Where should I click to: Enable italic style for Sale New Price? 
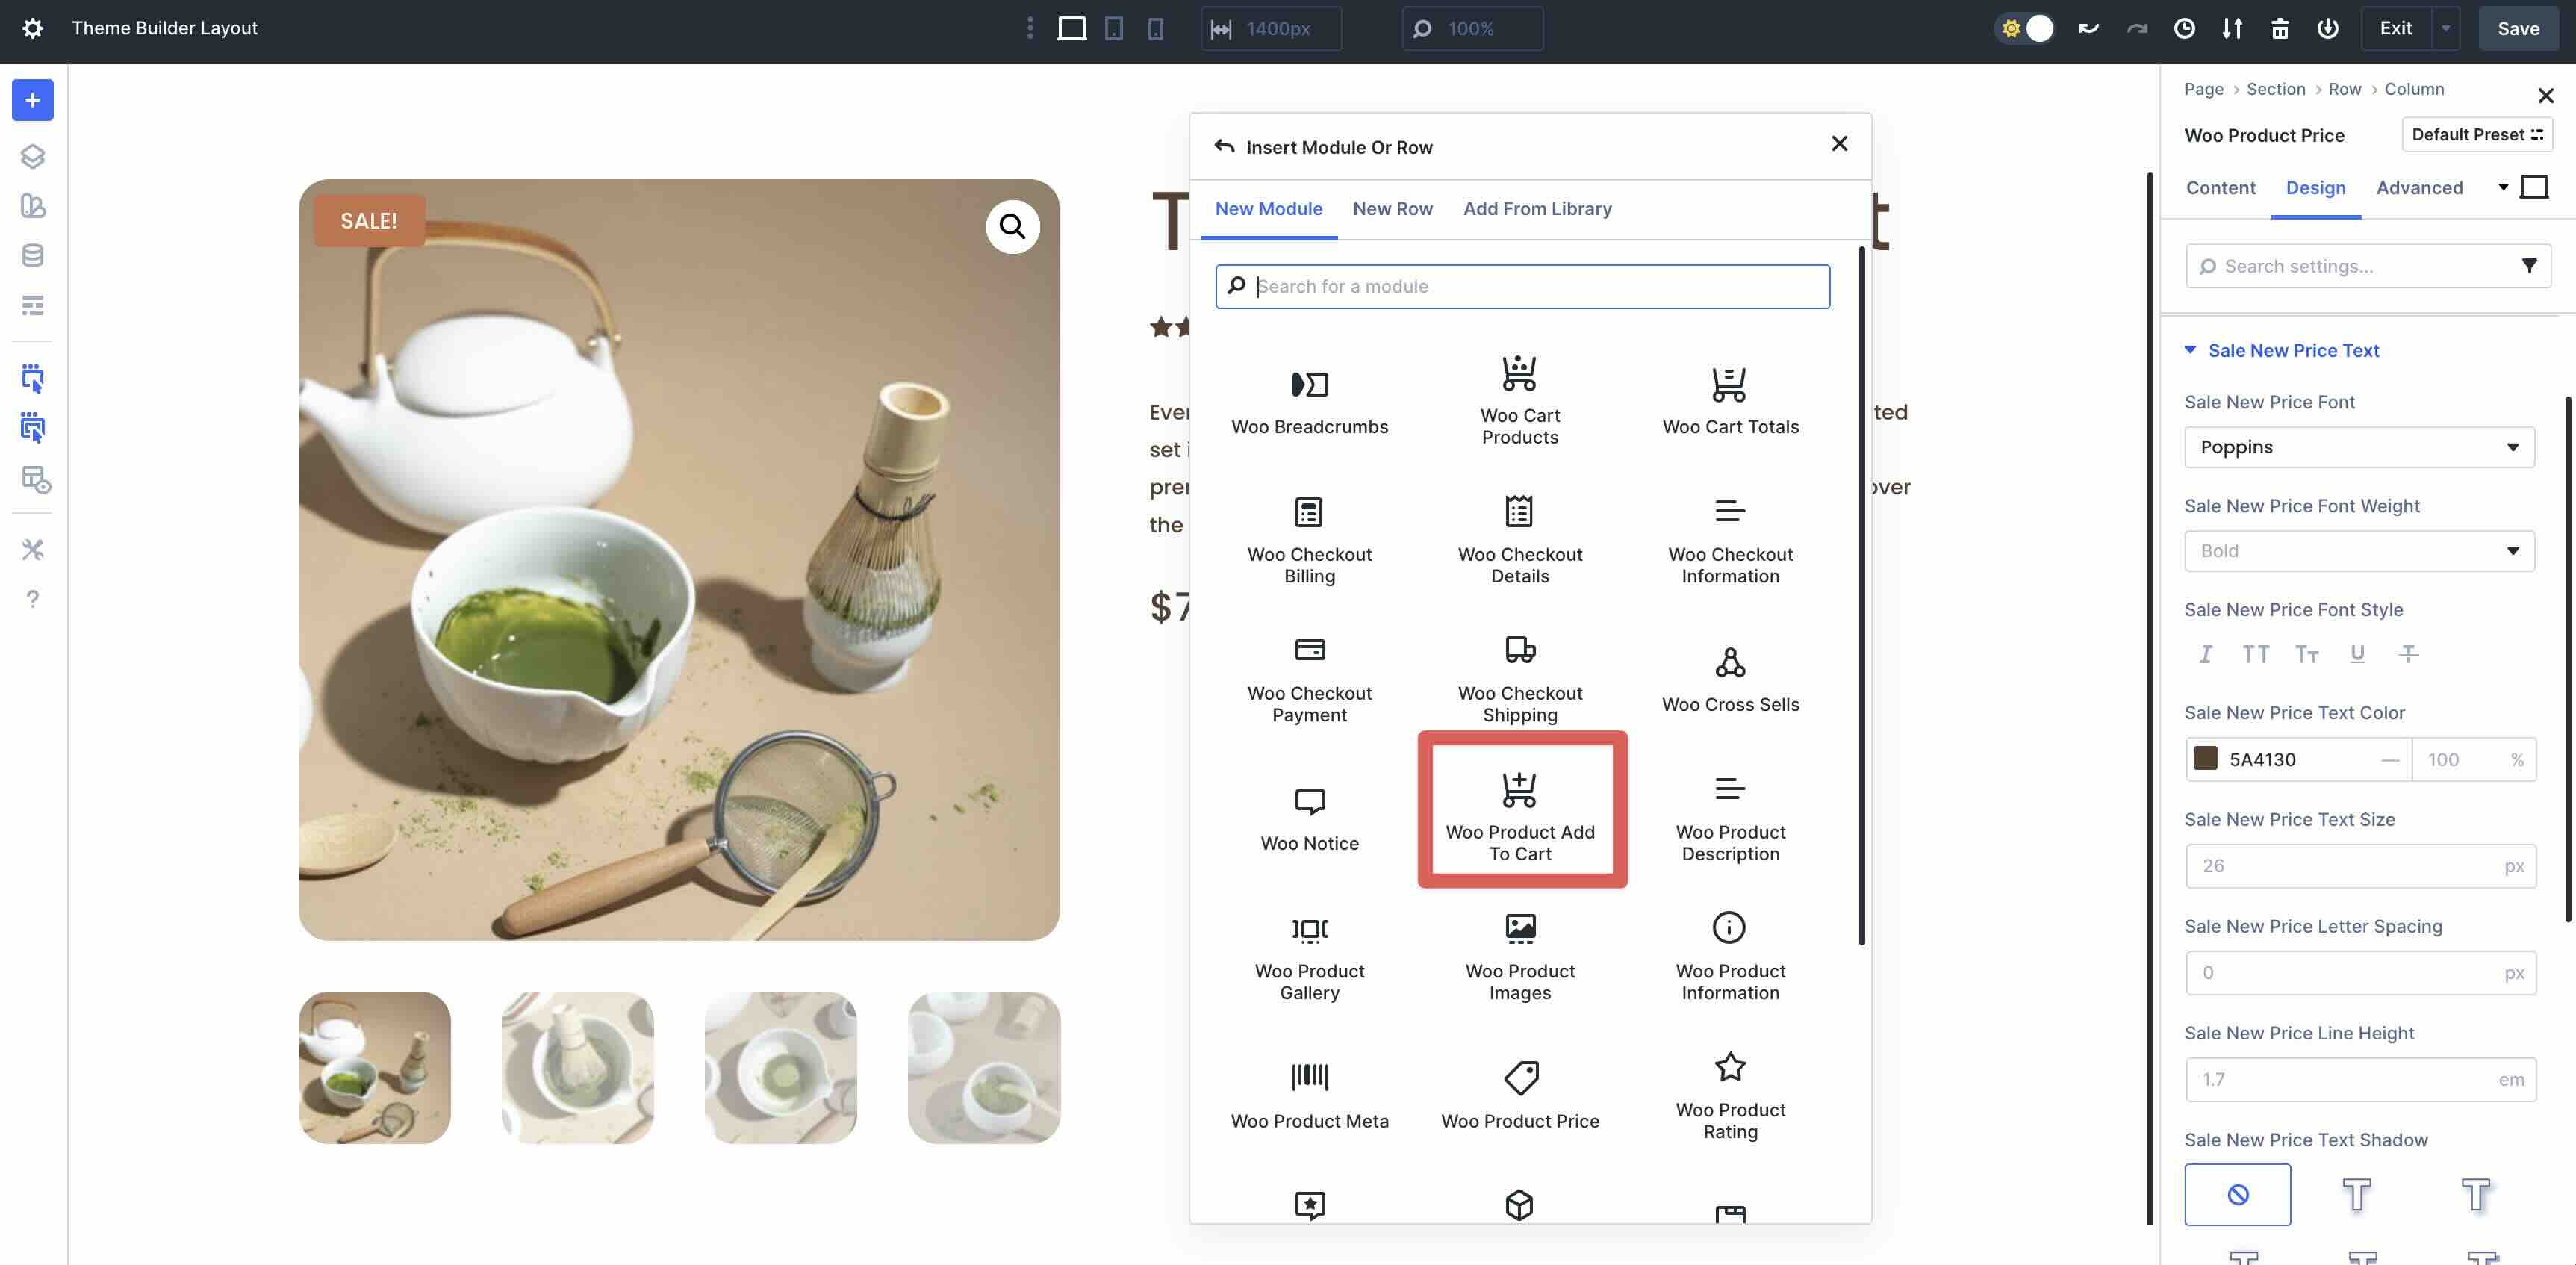[2206, 654]
